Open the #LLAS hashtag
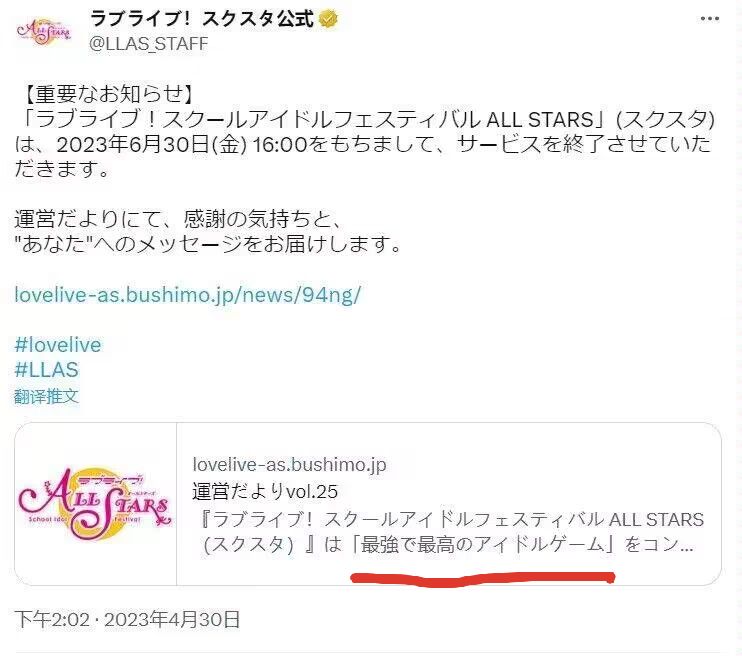 coord(46,370)
